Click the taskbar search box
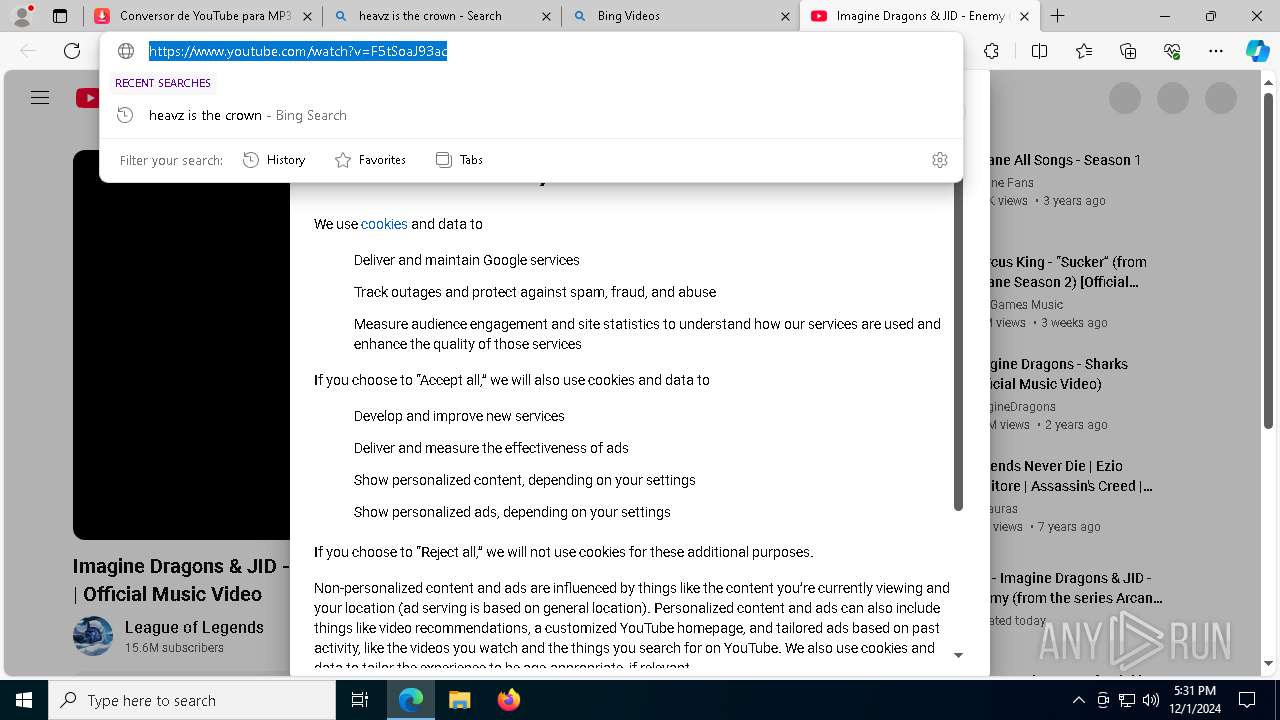The height and width of the screenshot is (720, 1280). coord(192,700)
